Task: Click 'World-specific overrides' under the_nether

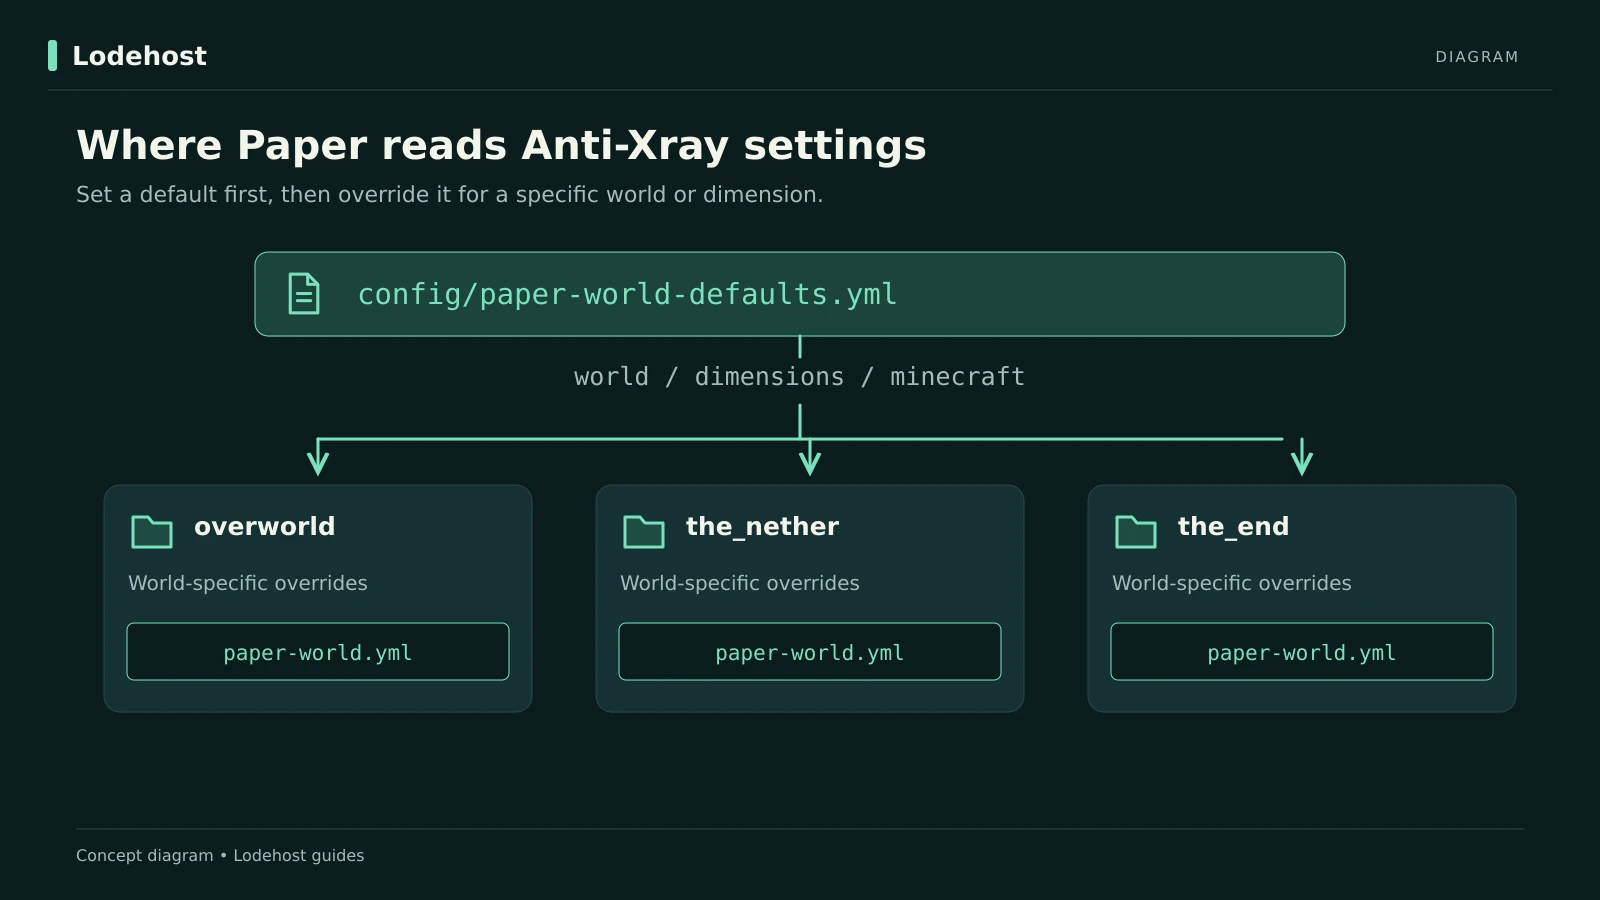Action: (x=740, y=583)
